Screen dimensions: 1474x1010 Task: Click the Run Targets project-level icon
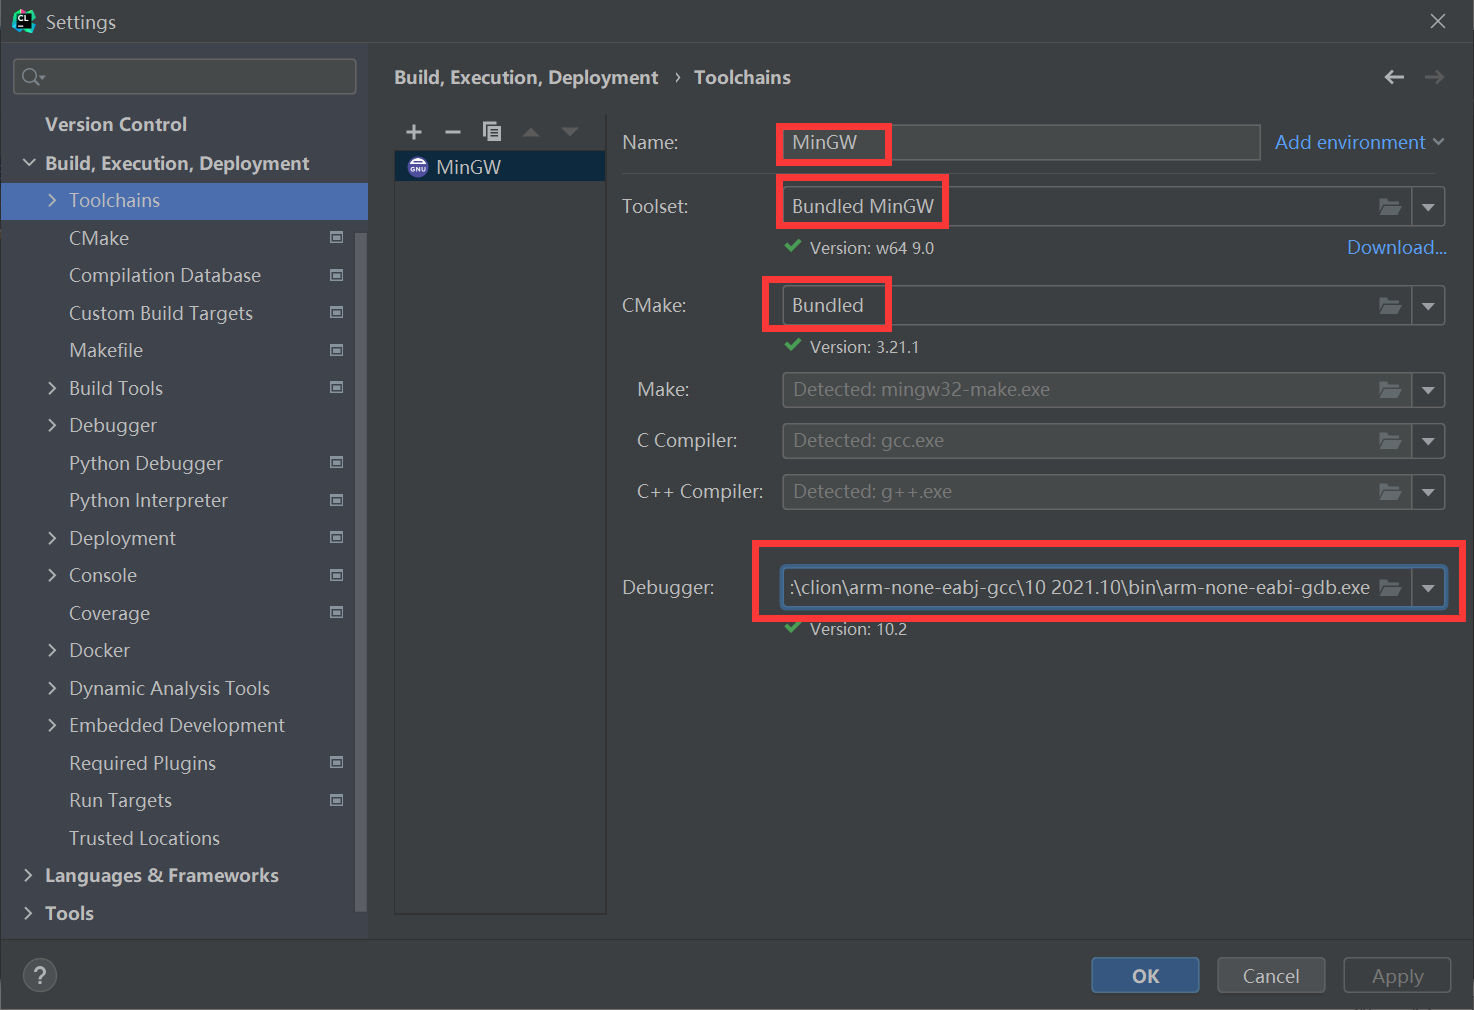337,800
